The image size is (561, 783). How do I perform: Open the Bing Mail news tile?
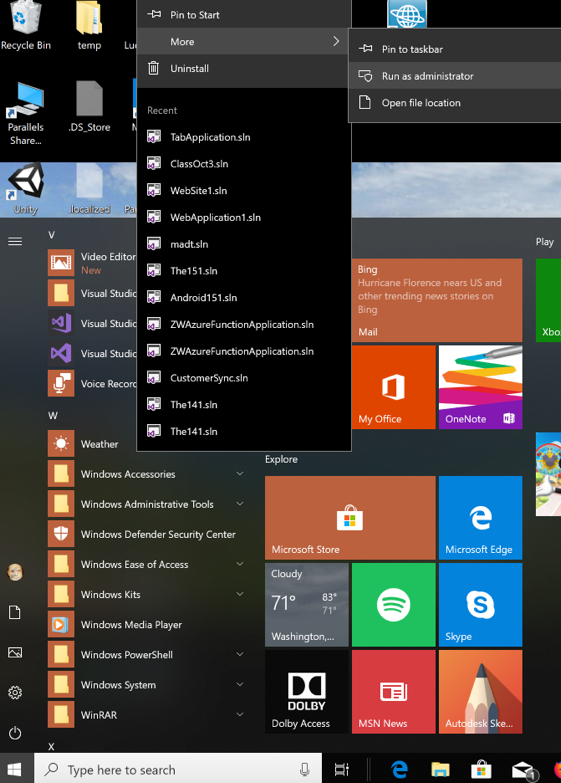pos(437,300)
